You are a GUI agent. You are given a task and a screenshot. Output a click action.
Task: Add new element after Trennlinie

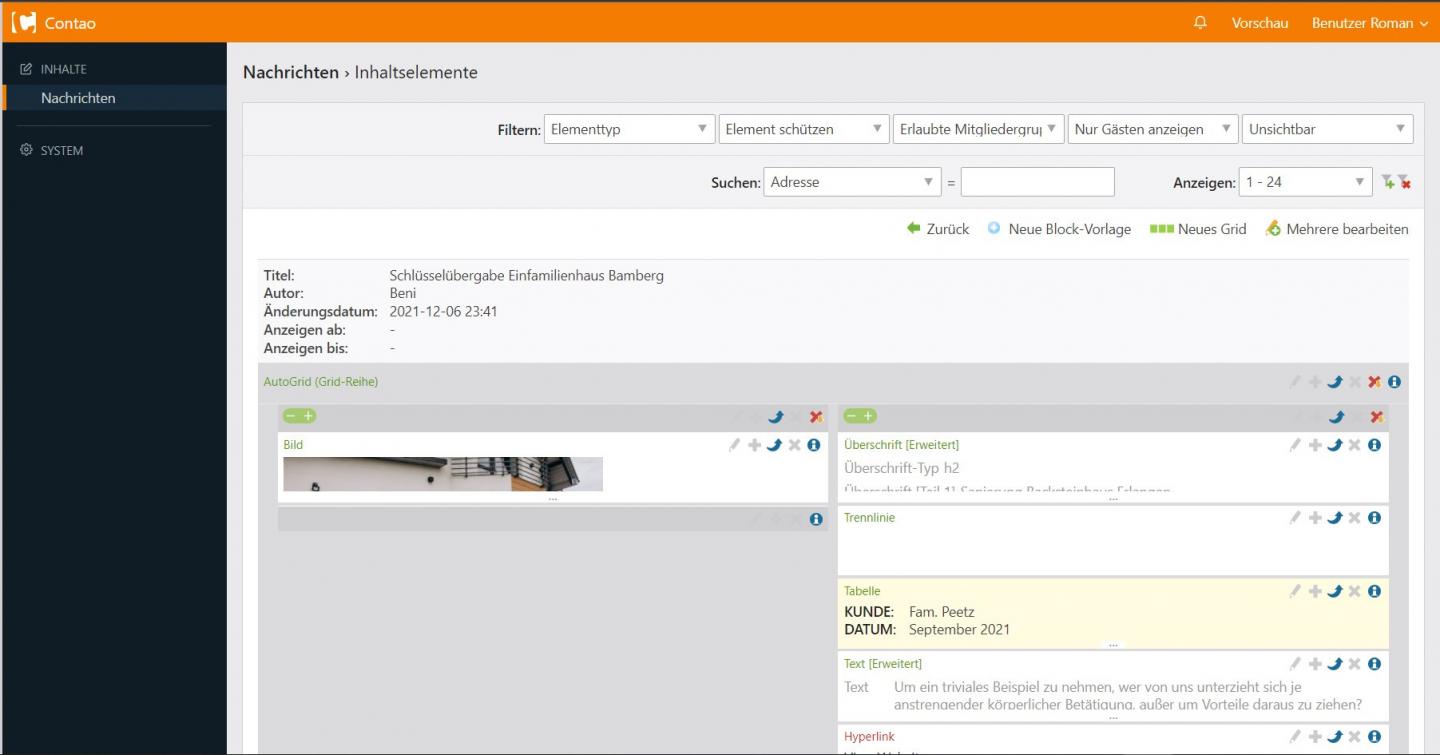(x=1315, y=518)
